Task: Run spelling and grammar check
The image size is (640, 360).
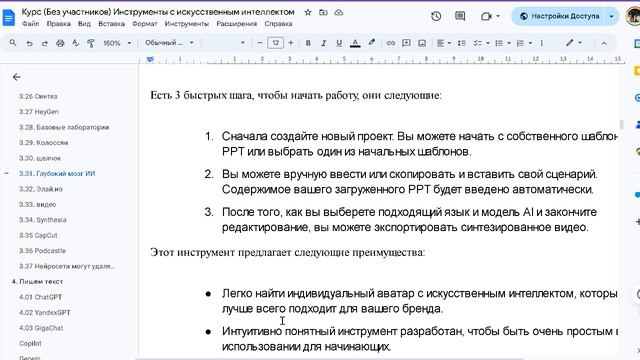Action: (x=76, y=43)
